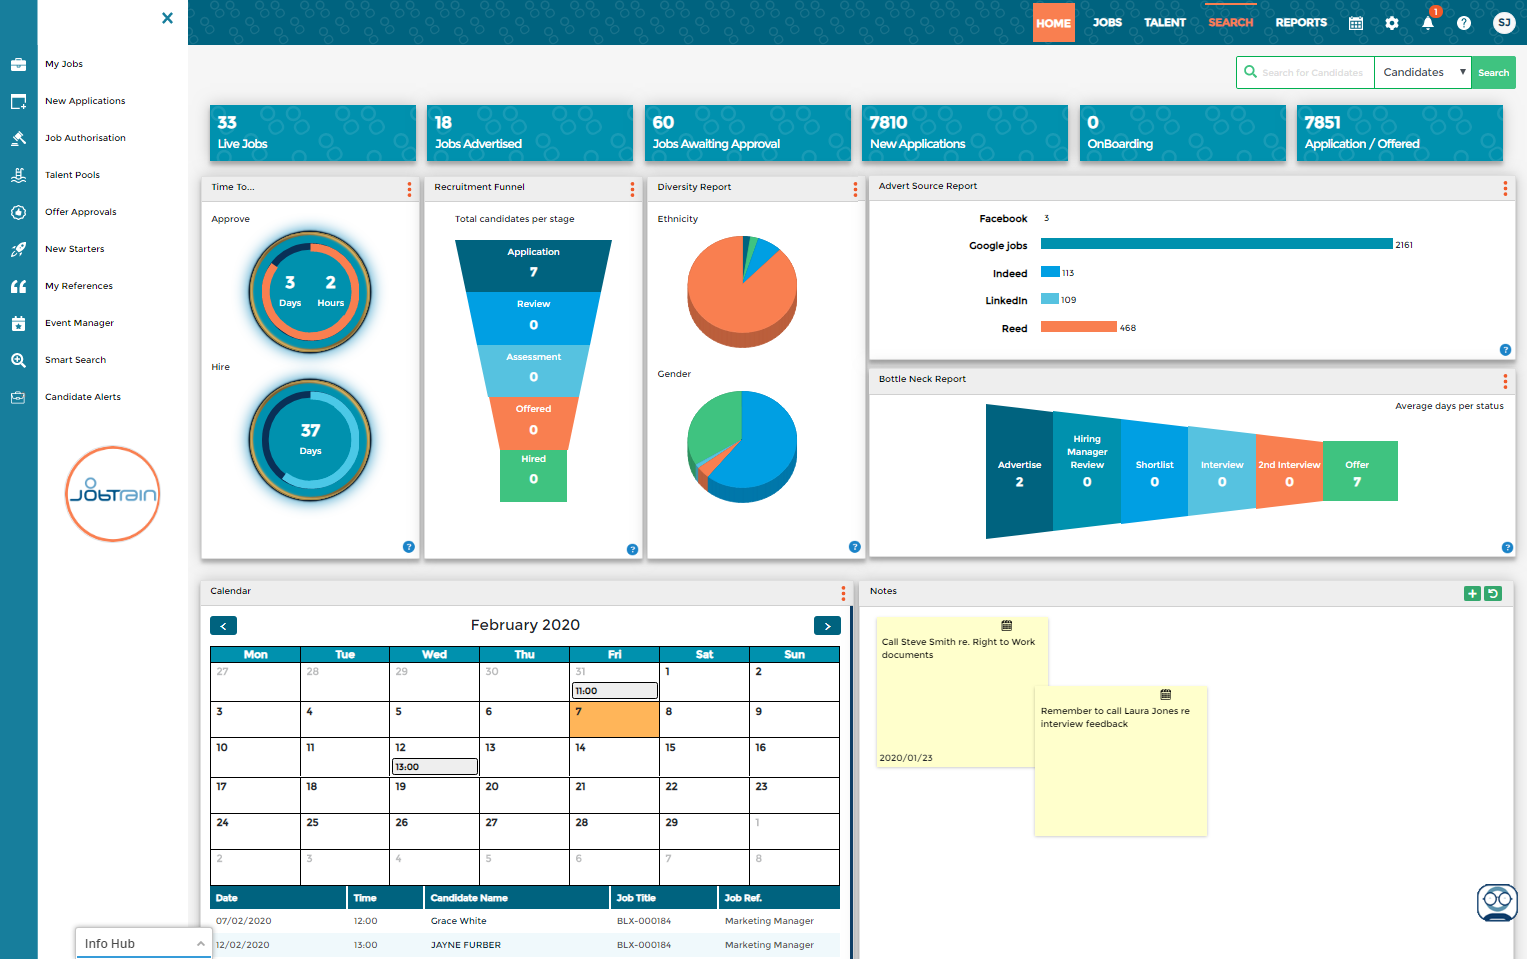Click the Jobtrain logo
Image resolution: width=1527 pixels, height=959 pixels.
(x=112, y=493)
